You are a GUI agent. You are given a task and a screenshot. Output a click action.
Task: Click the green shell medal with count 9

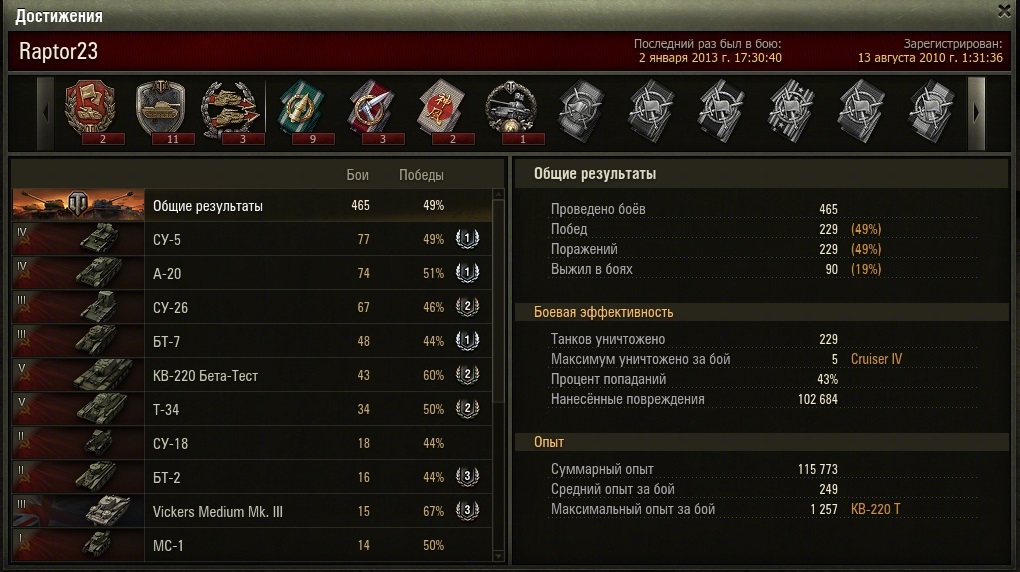point(302,111)
